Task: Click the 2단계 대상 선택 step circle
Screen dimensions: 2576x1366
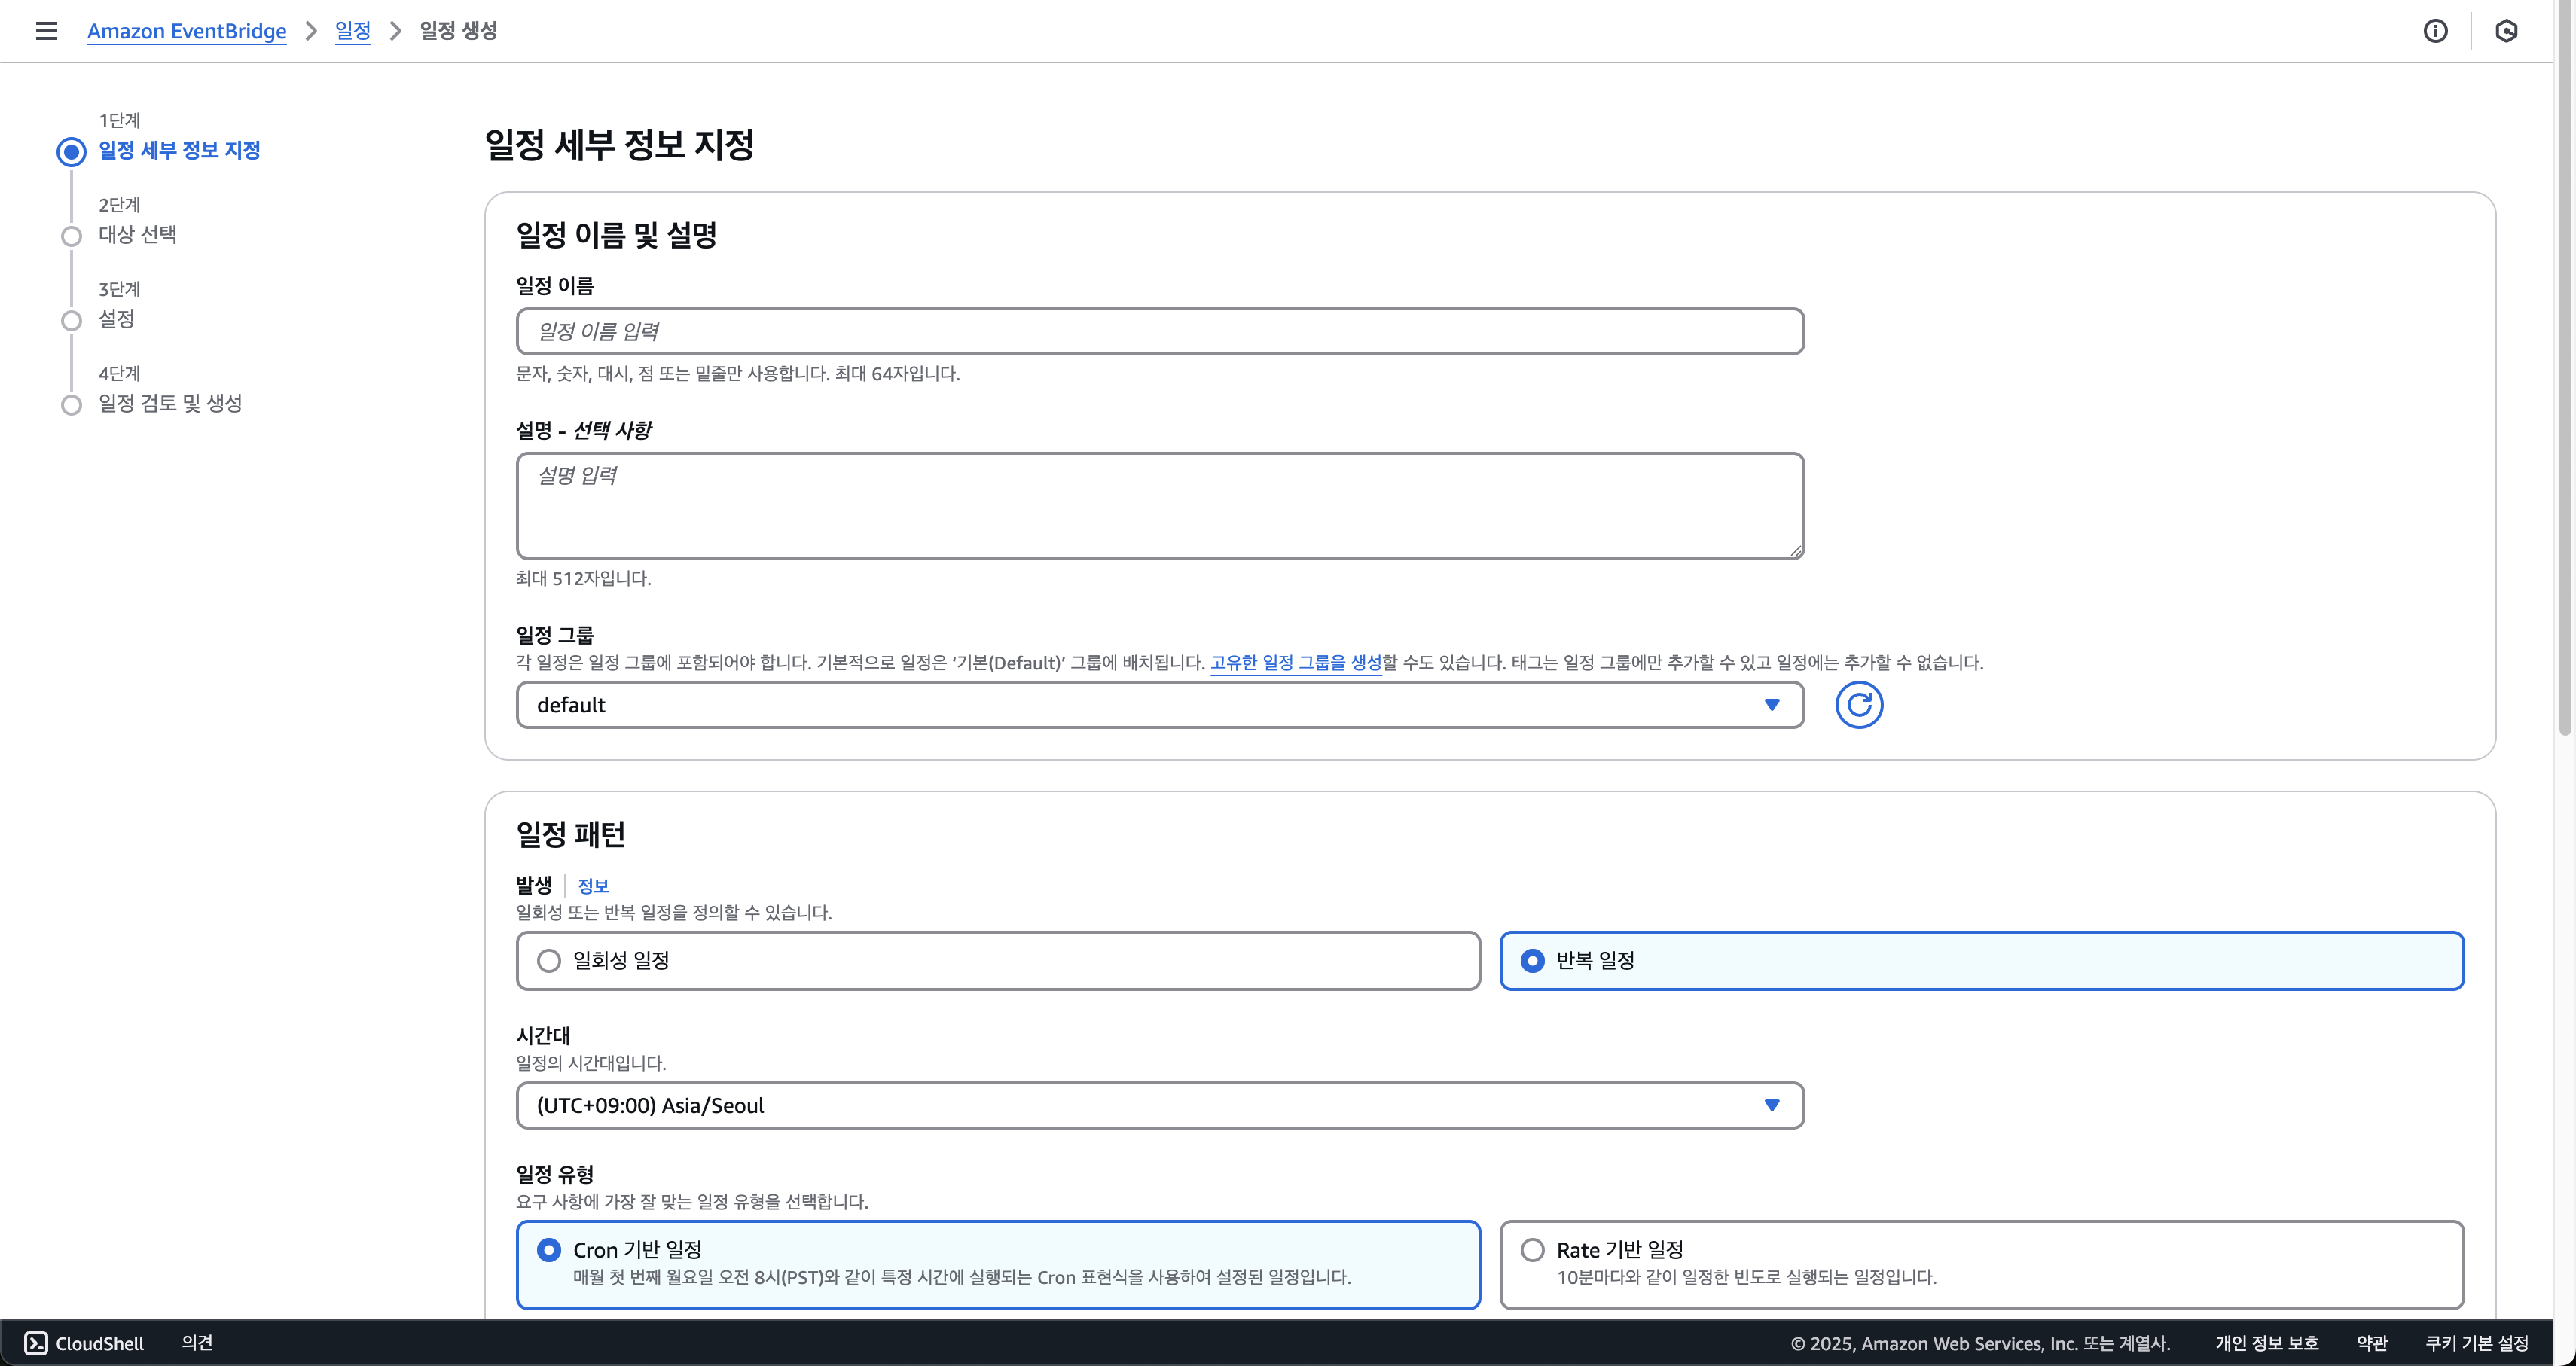Action: coord(71,237)
